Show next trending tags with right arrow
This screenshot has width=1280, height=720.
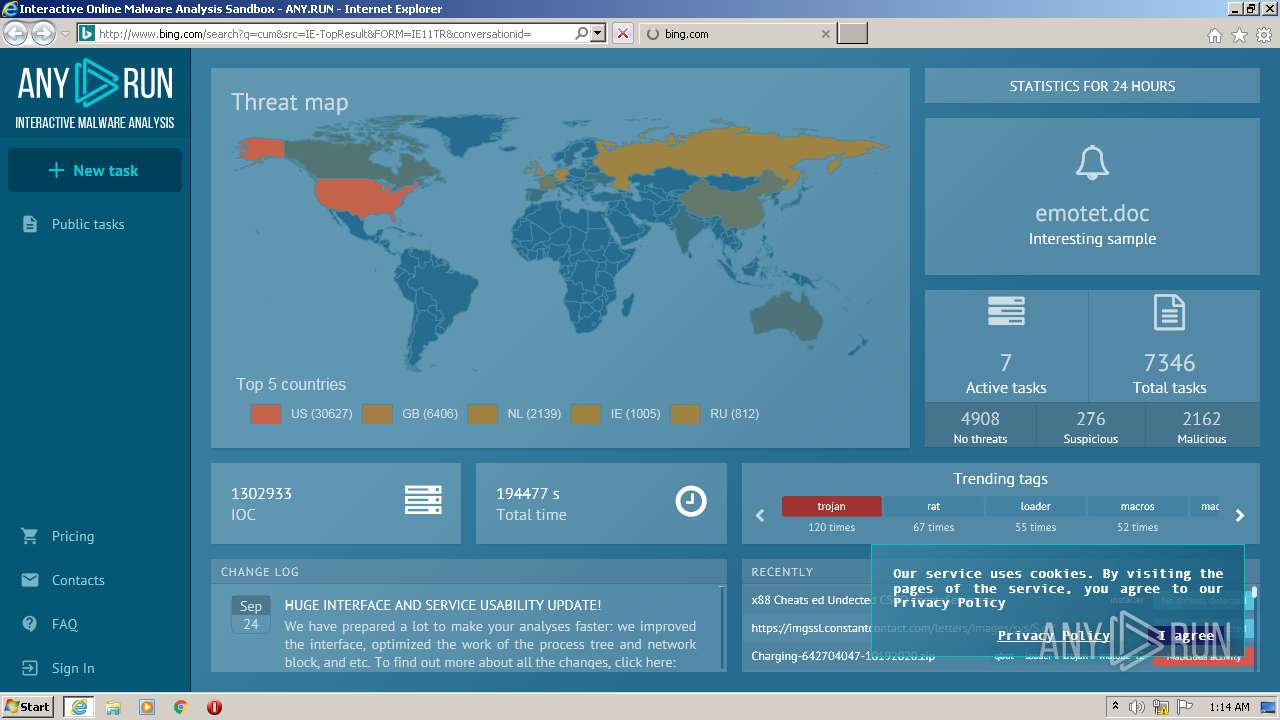(x=1240, y=516)
